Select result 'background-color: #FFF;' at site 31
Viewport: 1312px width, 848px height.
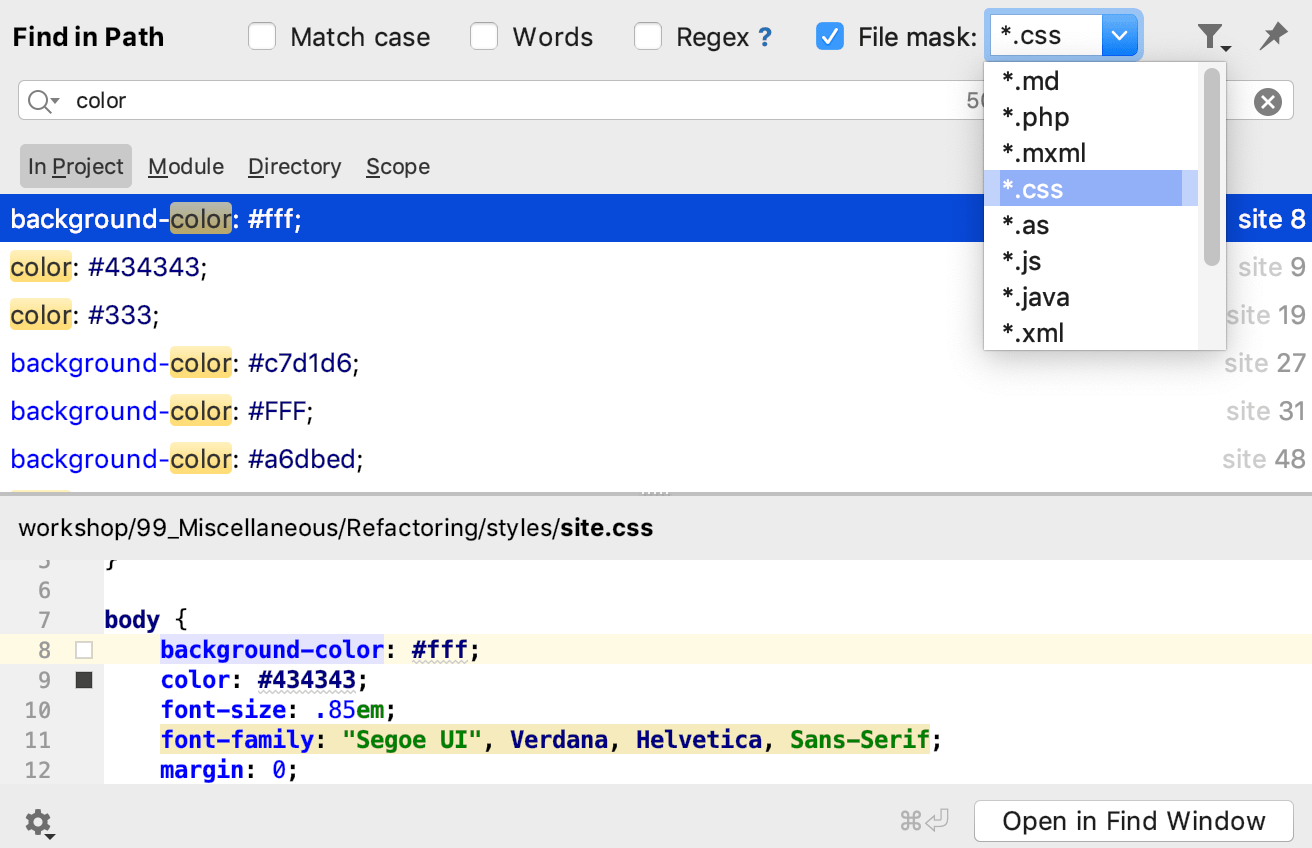(x=656, y=411)
